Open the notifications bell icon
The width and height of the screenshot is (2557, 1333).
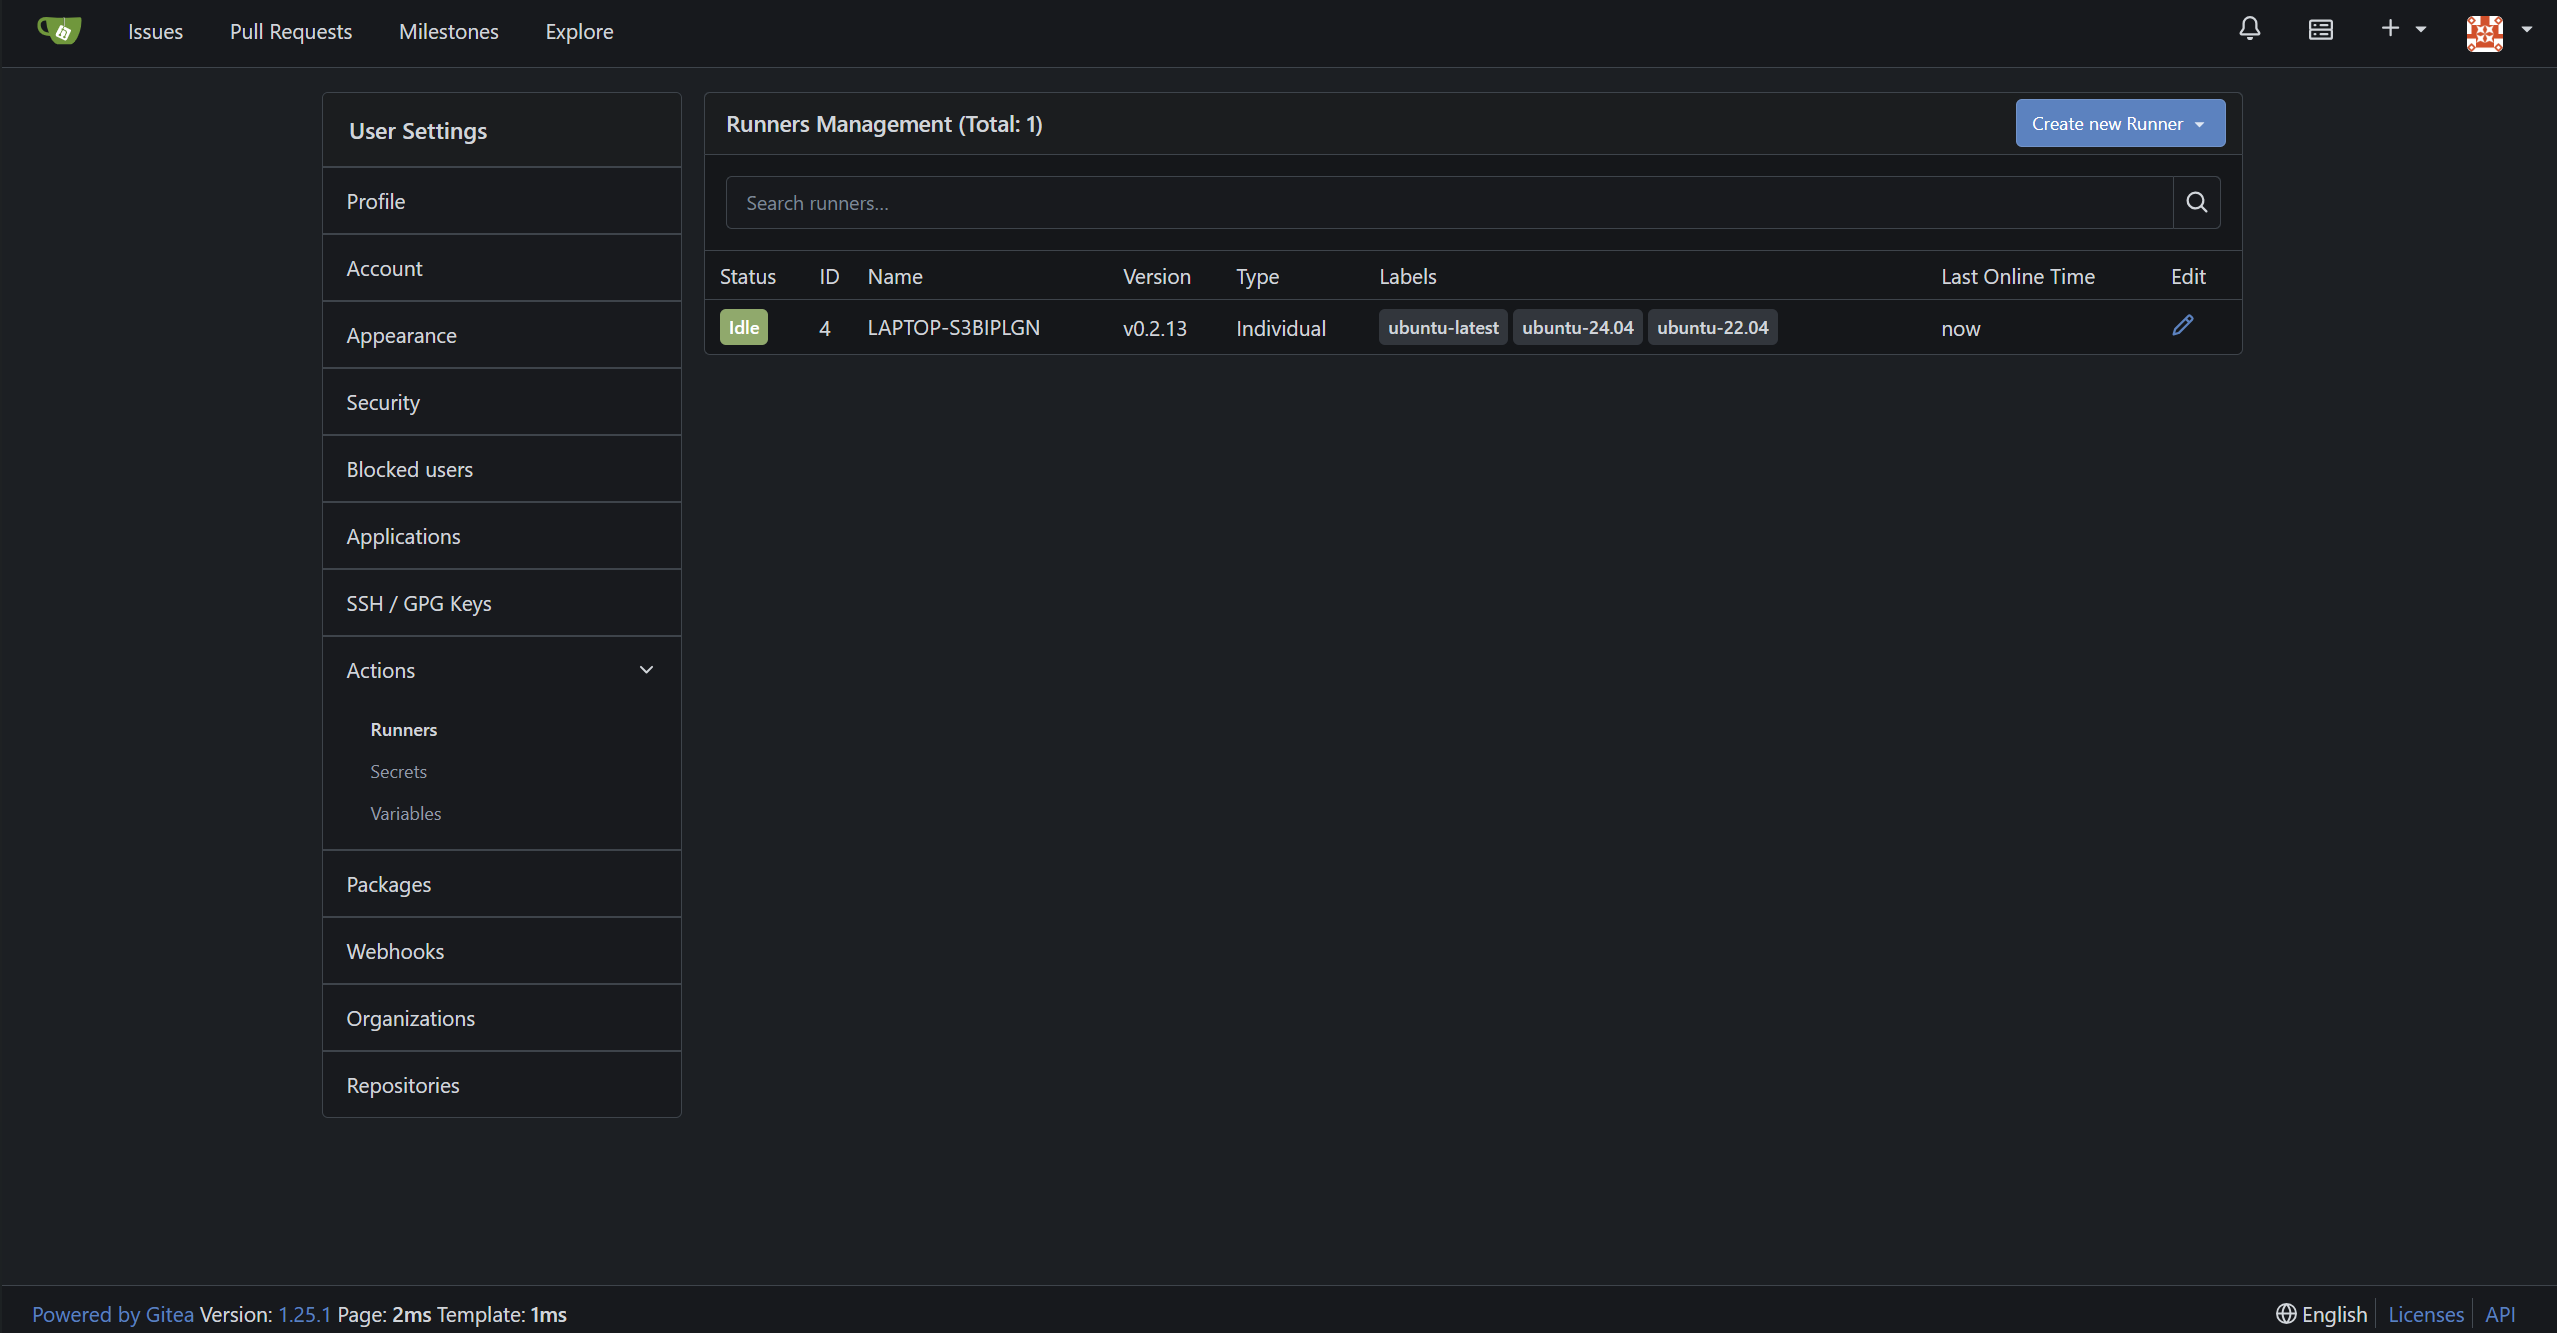click(2249, 29)
